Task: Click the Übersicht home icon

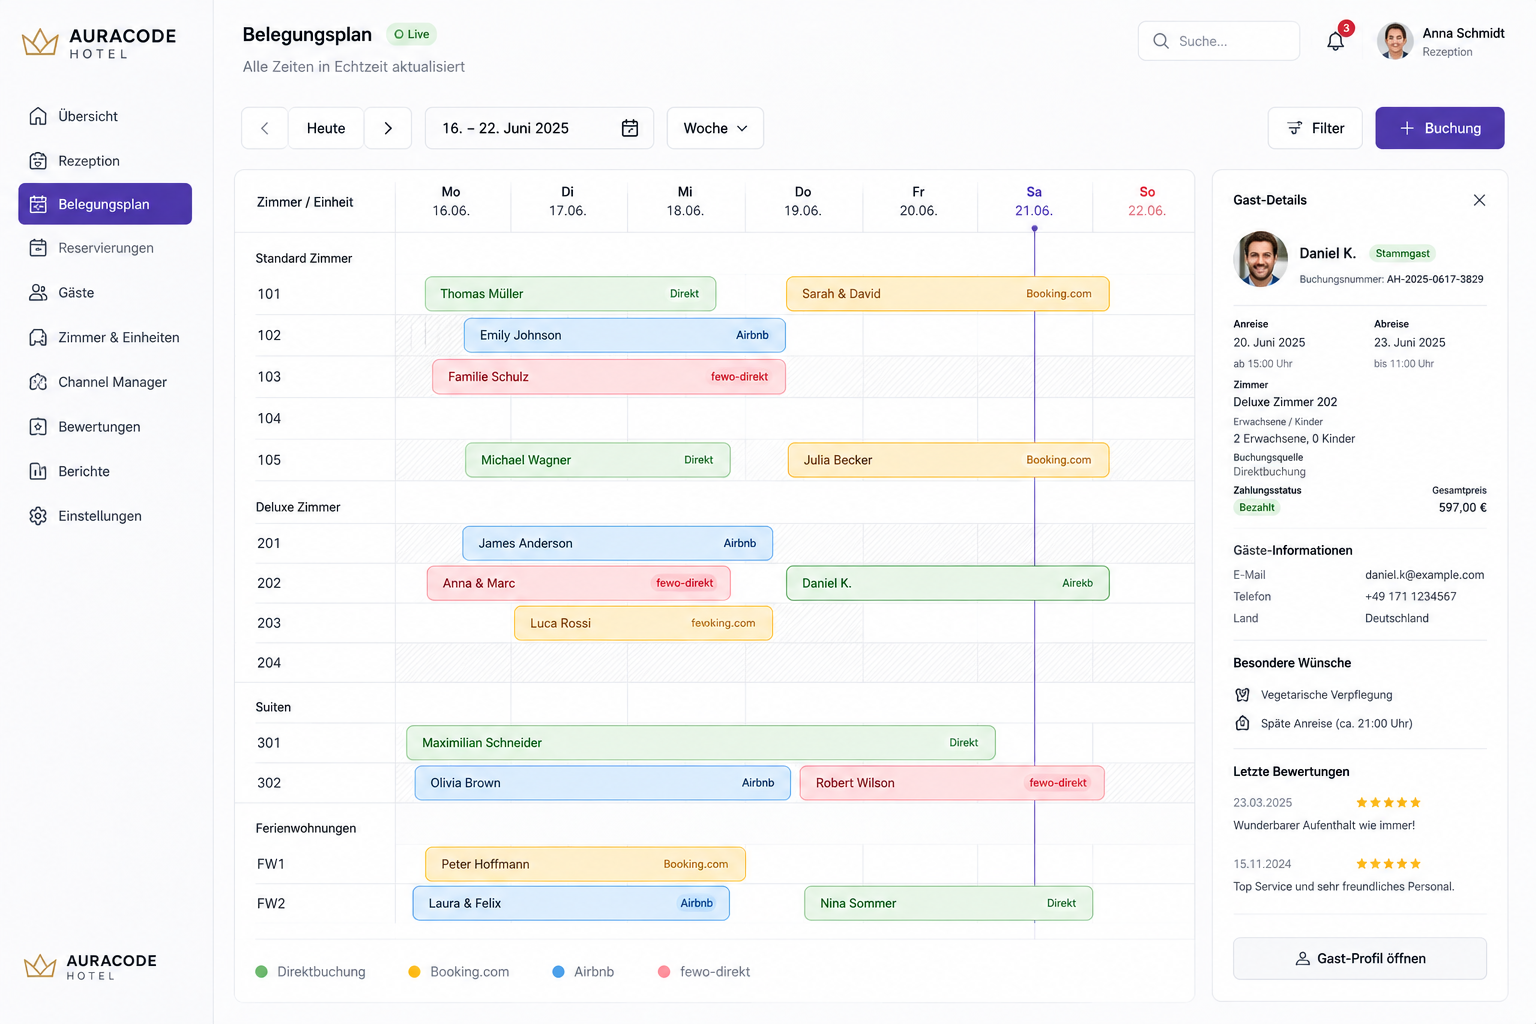Action: pyautogui.click(x=38, y=116)
